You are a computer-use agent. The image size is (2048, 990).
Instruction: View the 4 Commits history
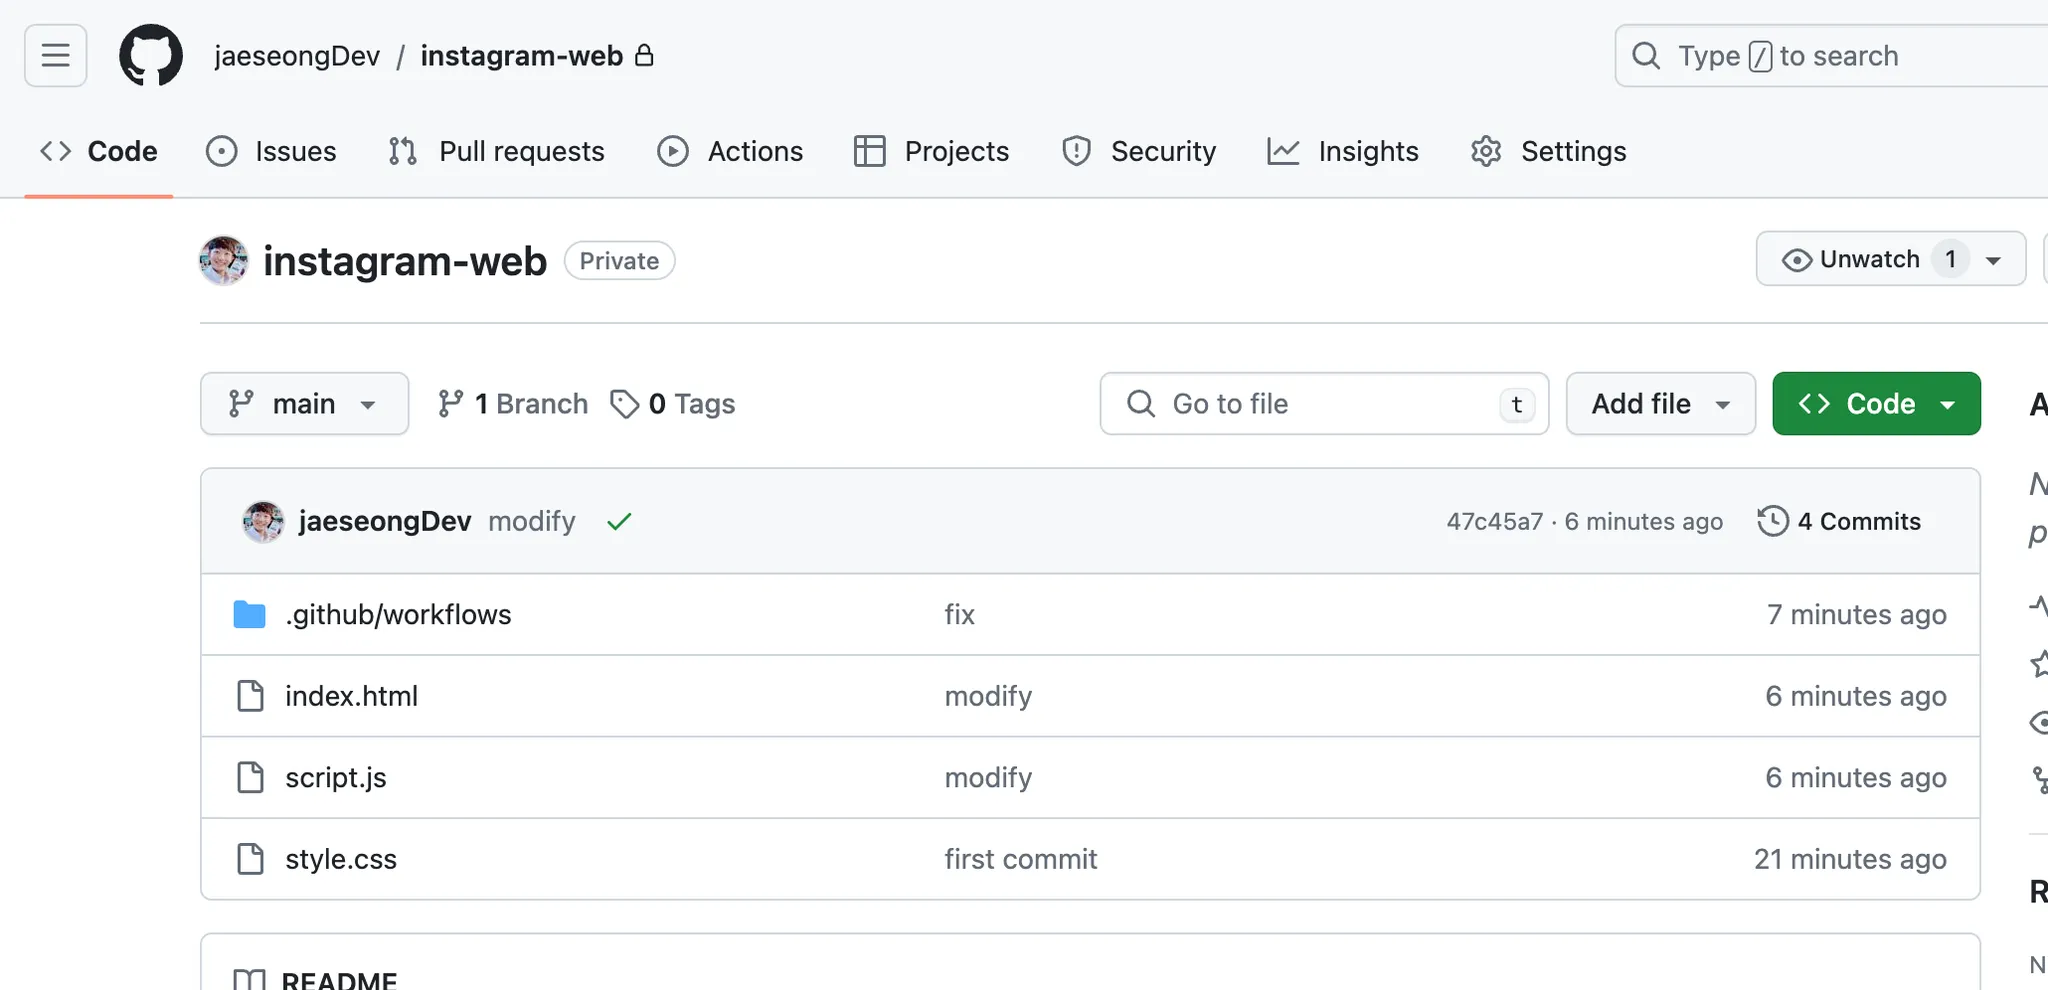pos(1840,522)
